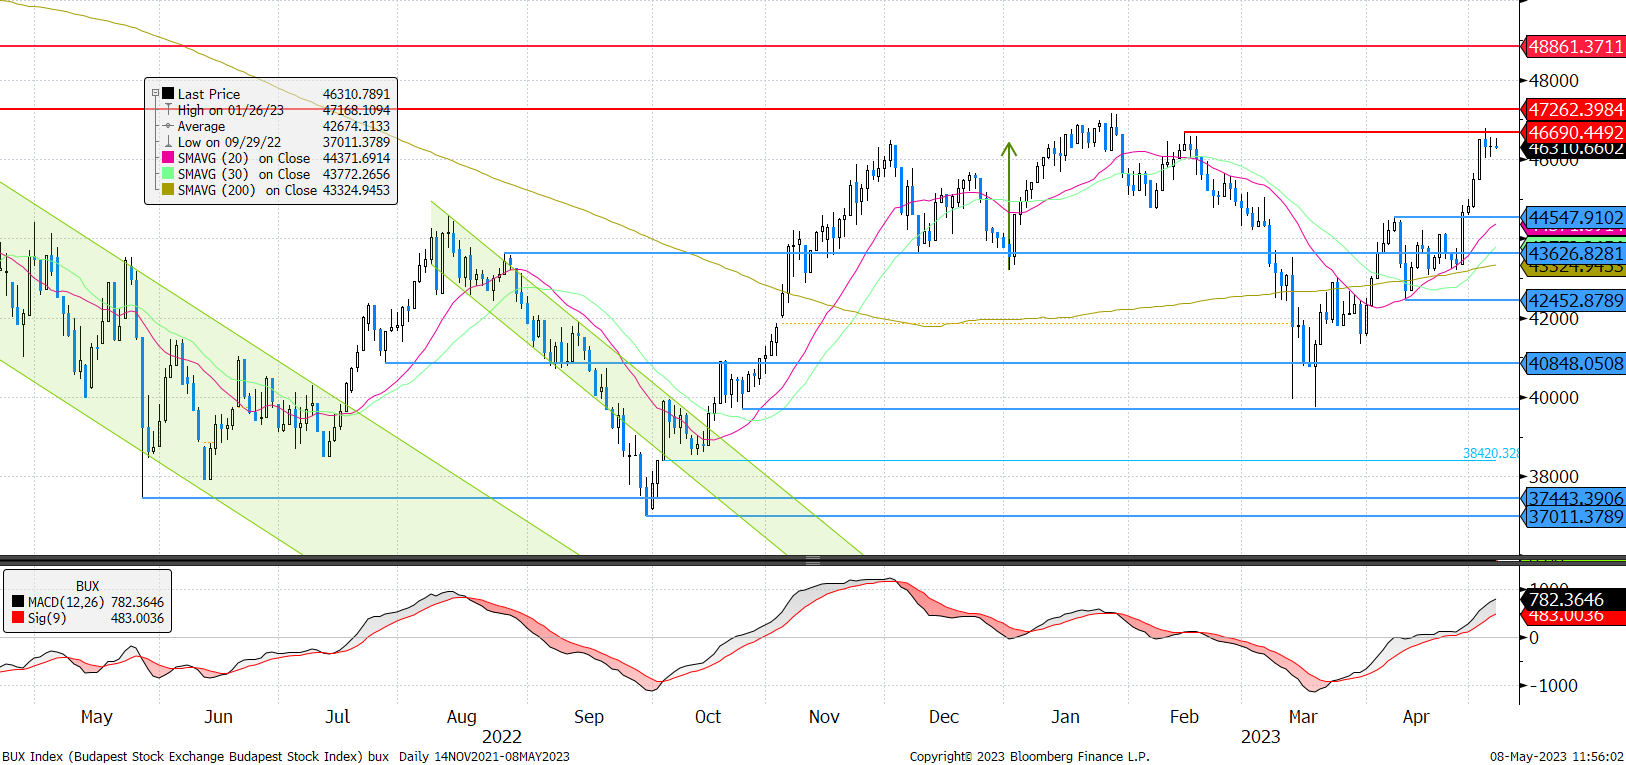Click the black Last Price color swatch
The height and width of the screenshot is (765, 1626).
[x=168, y=94]
